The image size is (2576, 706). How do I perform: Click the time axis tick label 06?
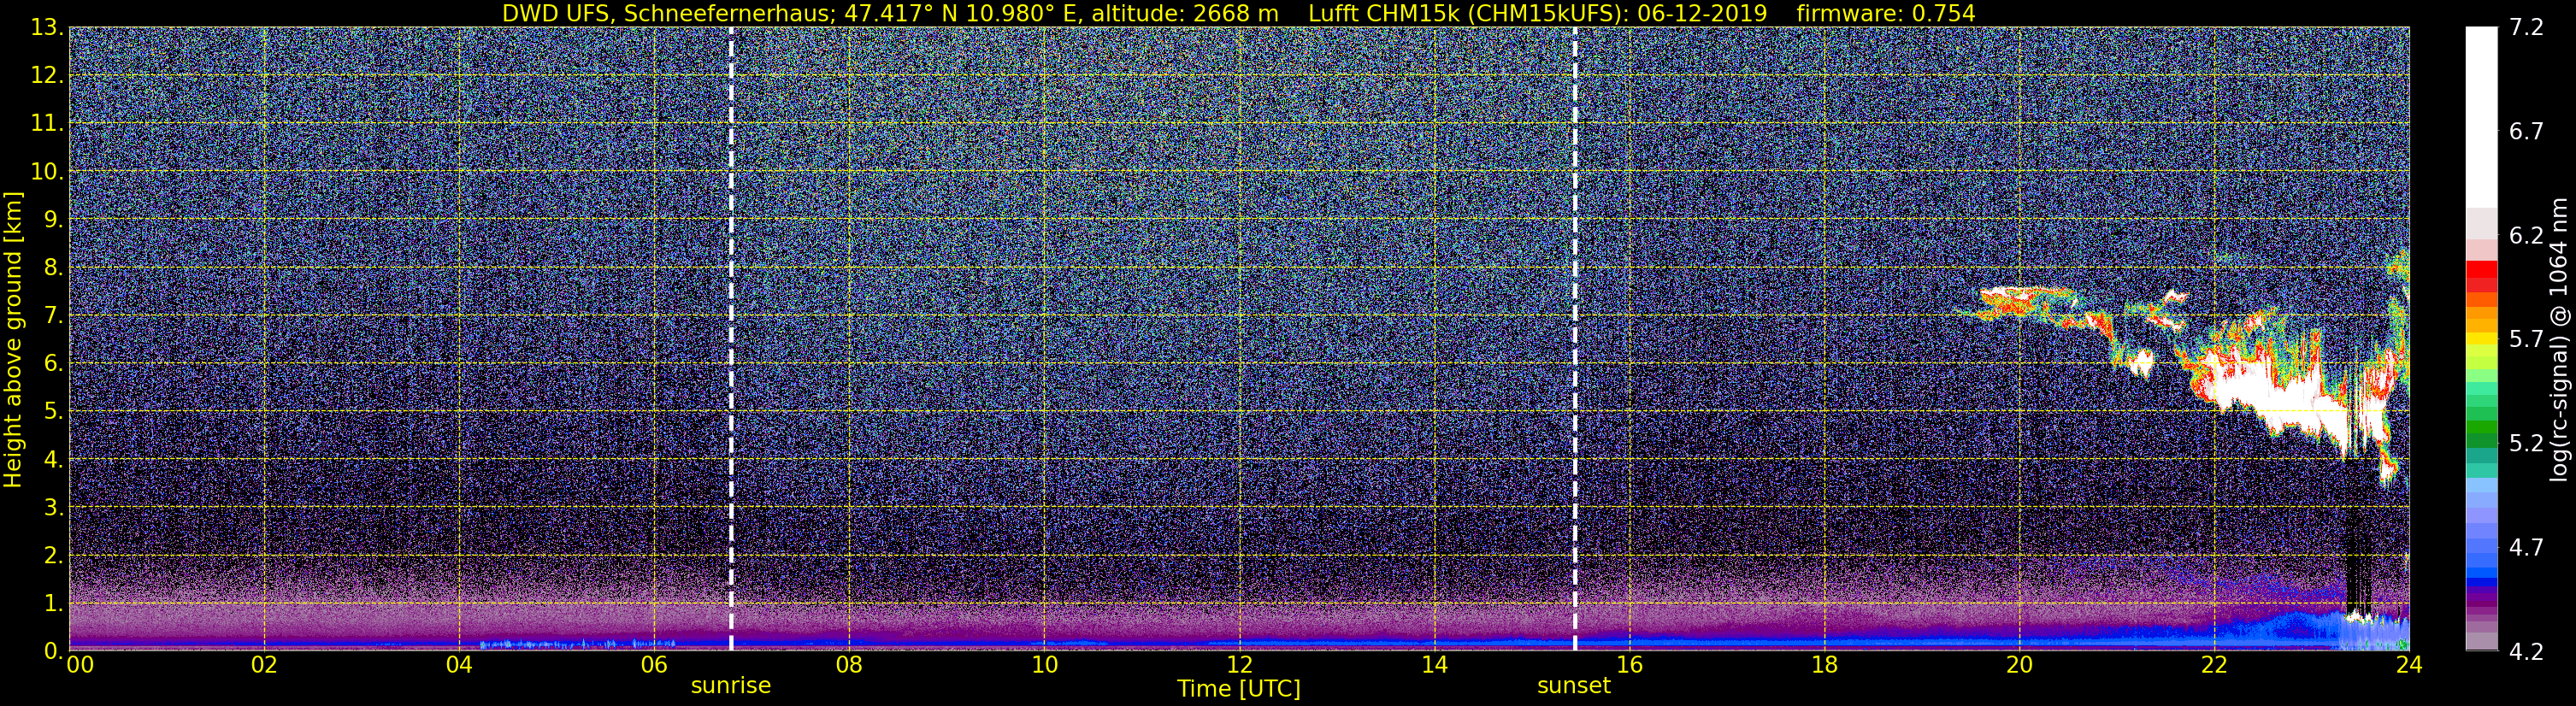point(654,666)
